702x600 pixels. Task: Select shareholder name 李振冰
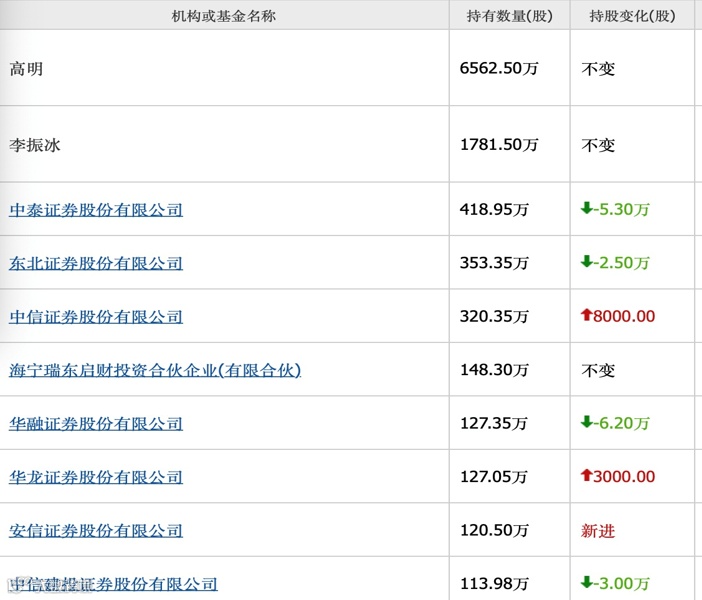[35, 145]
